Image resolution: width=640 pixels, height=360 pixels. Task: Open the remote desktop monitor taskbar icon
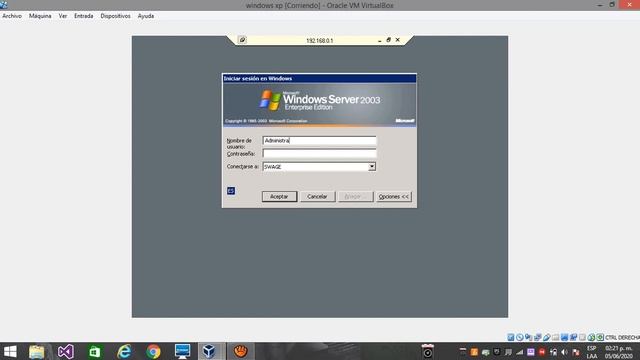[182, 351]
